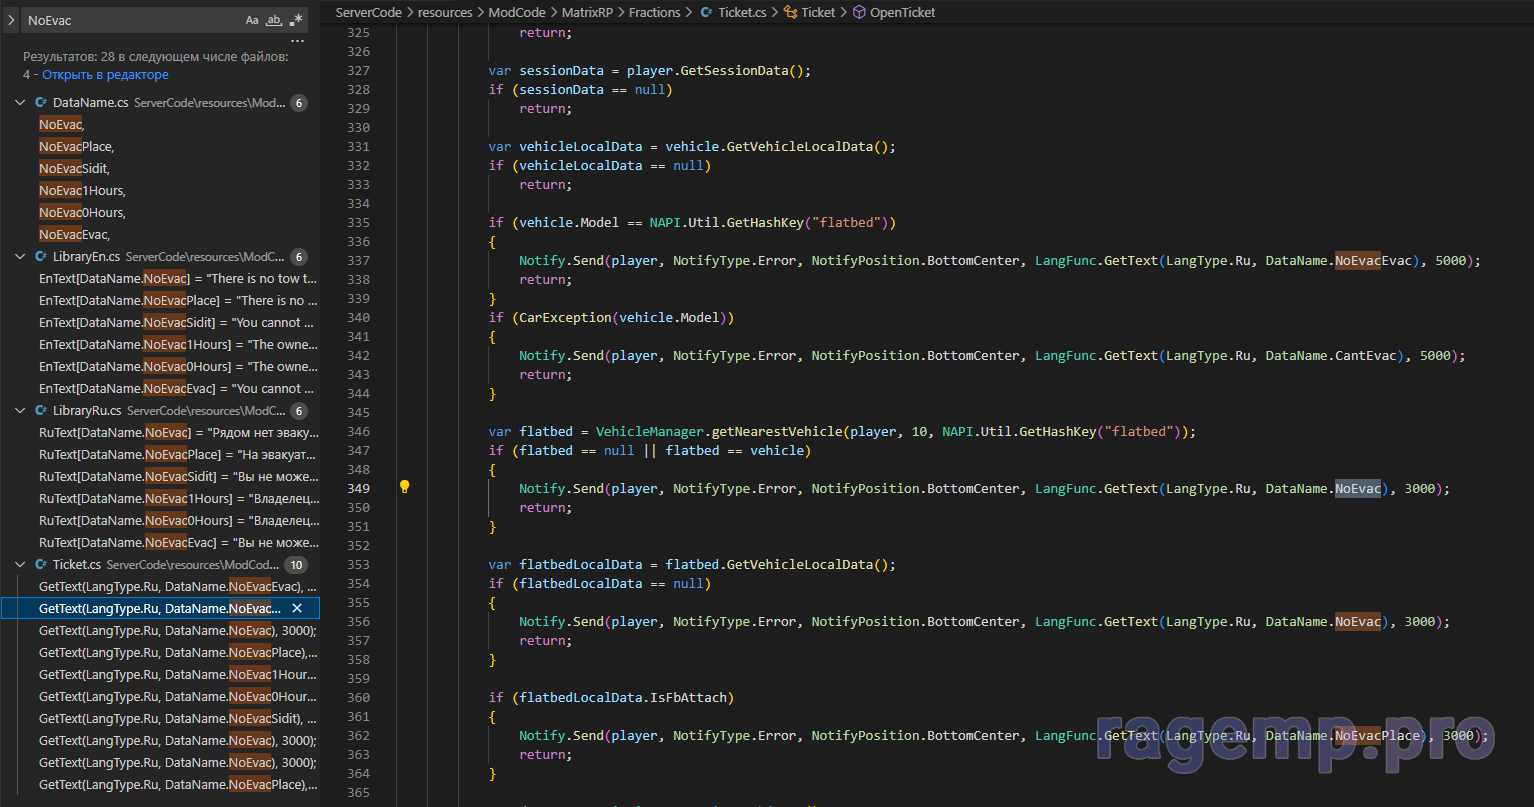Screen dimensions: 1534x807
Task: Click the search input field with NoEvac
Action: 130,20
